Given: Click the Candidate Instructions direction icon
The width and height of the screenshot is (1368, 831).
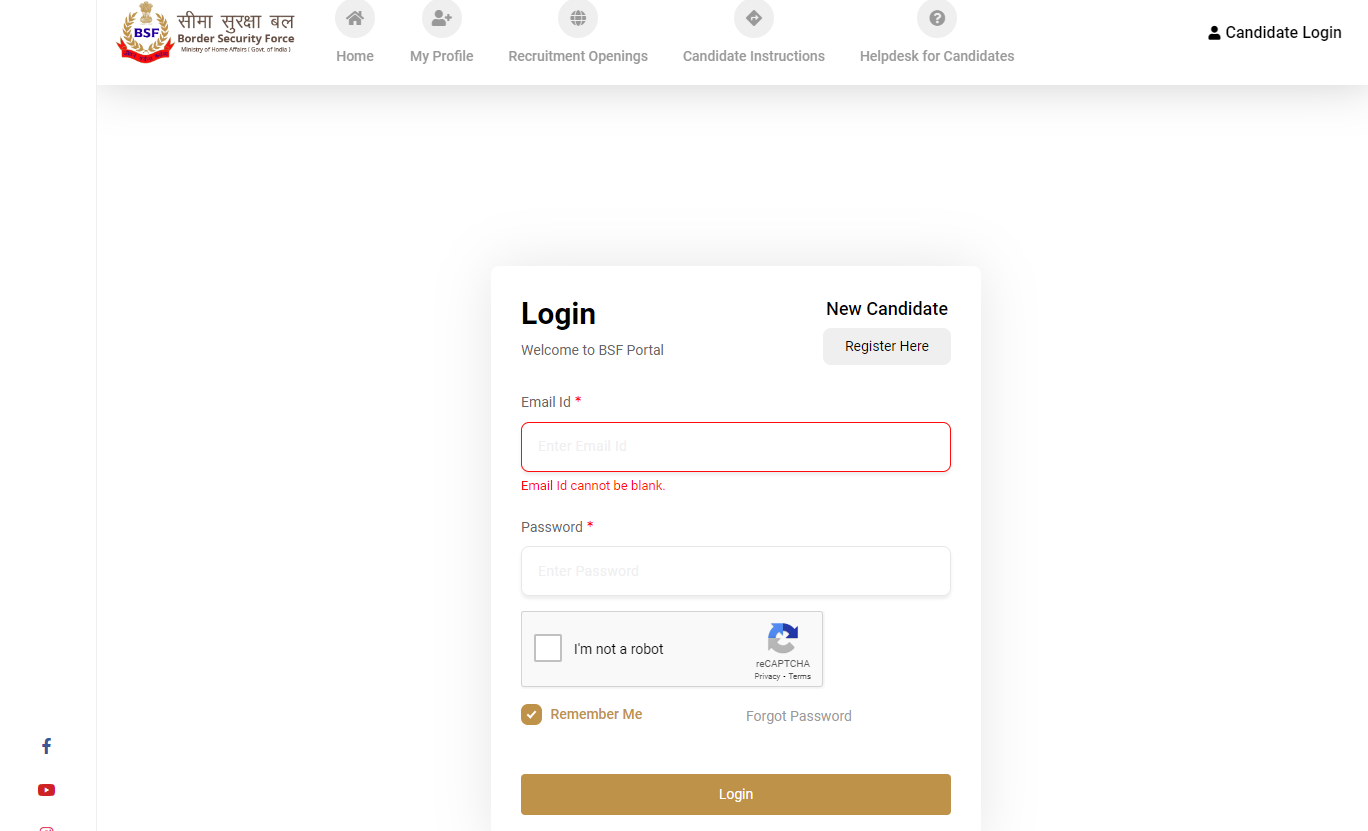Looking at the screenshot, I should 754,18.
